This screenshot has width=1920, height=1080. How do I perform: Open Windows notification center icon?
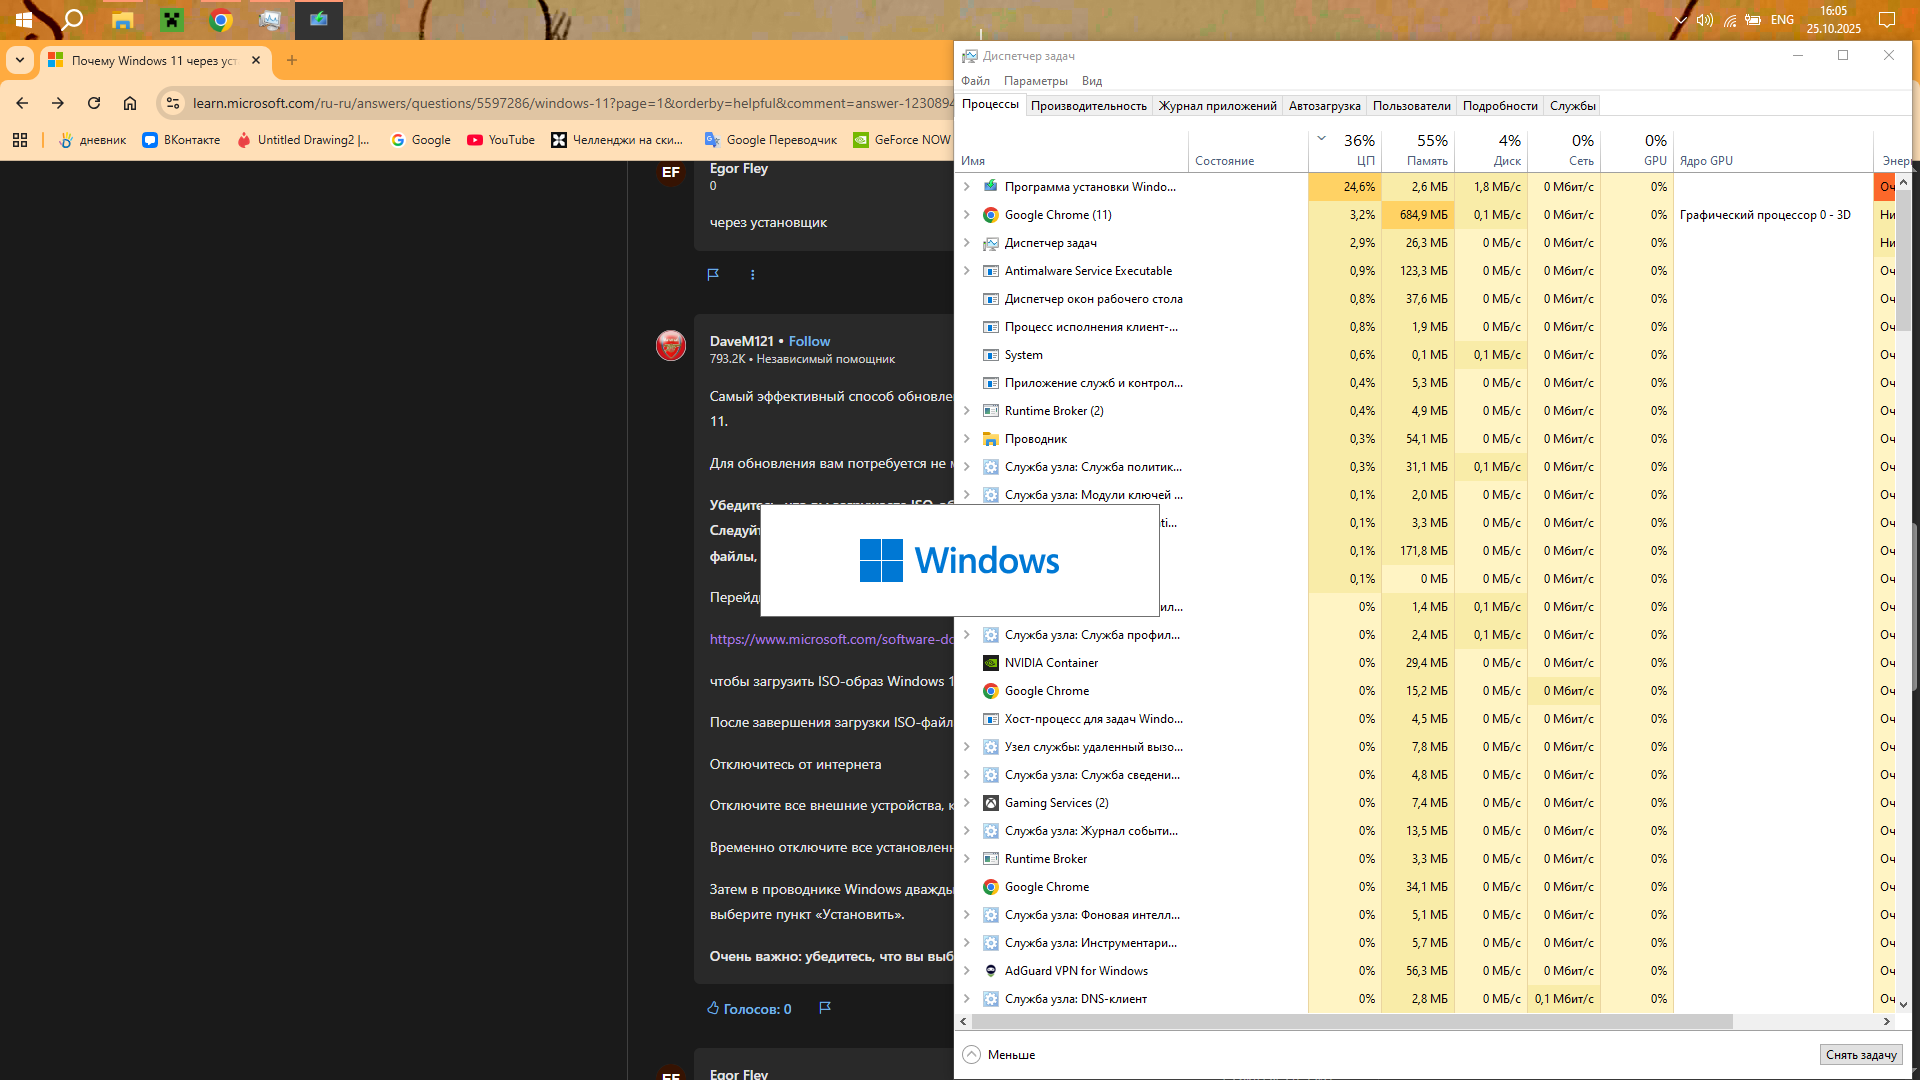click(x=1887, y=19)
